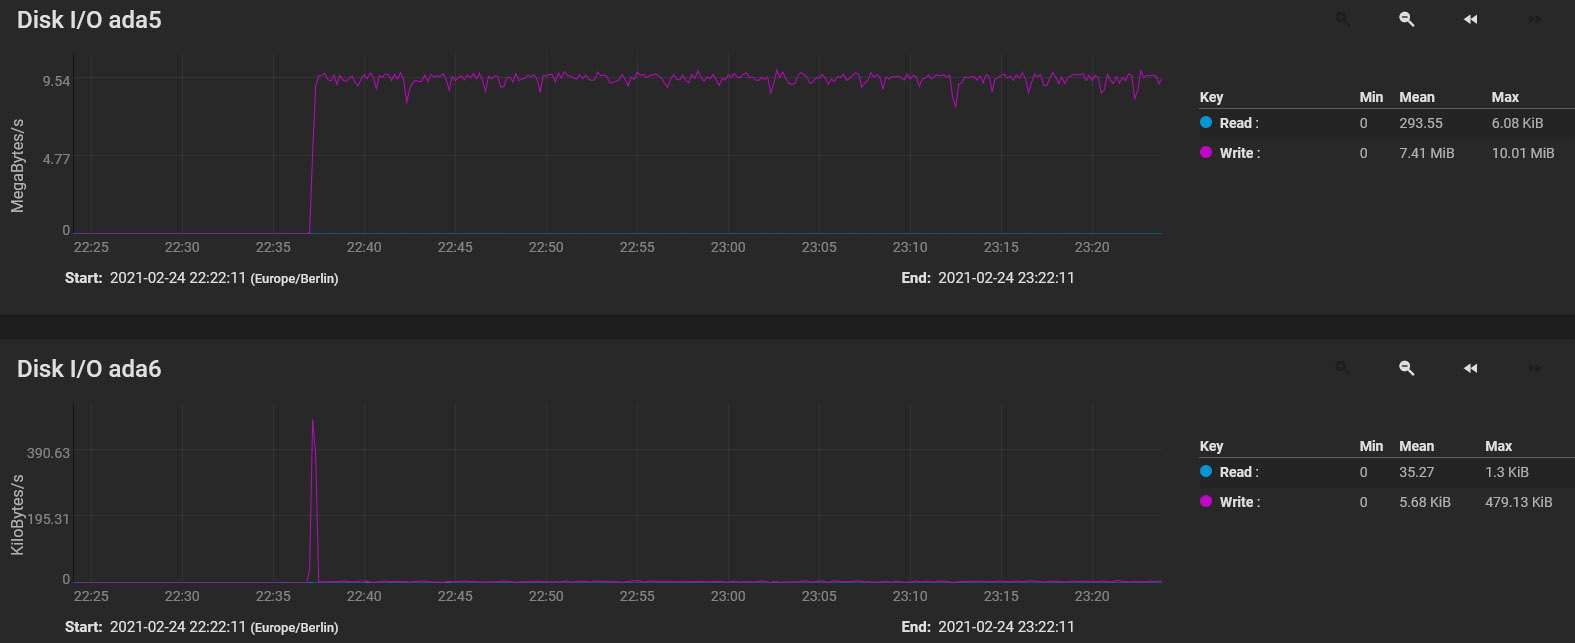Viewport: 1575px width, 643px height.
Task: Click the Disk I/O ada6 heading
Action: [x=89, y=369]
